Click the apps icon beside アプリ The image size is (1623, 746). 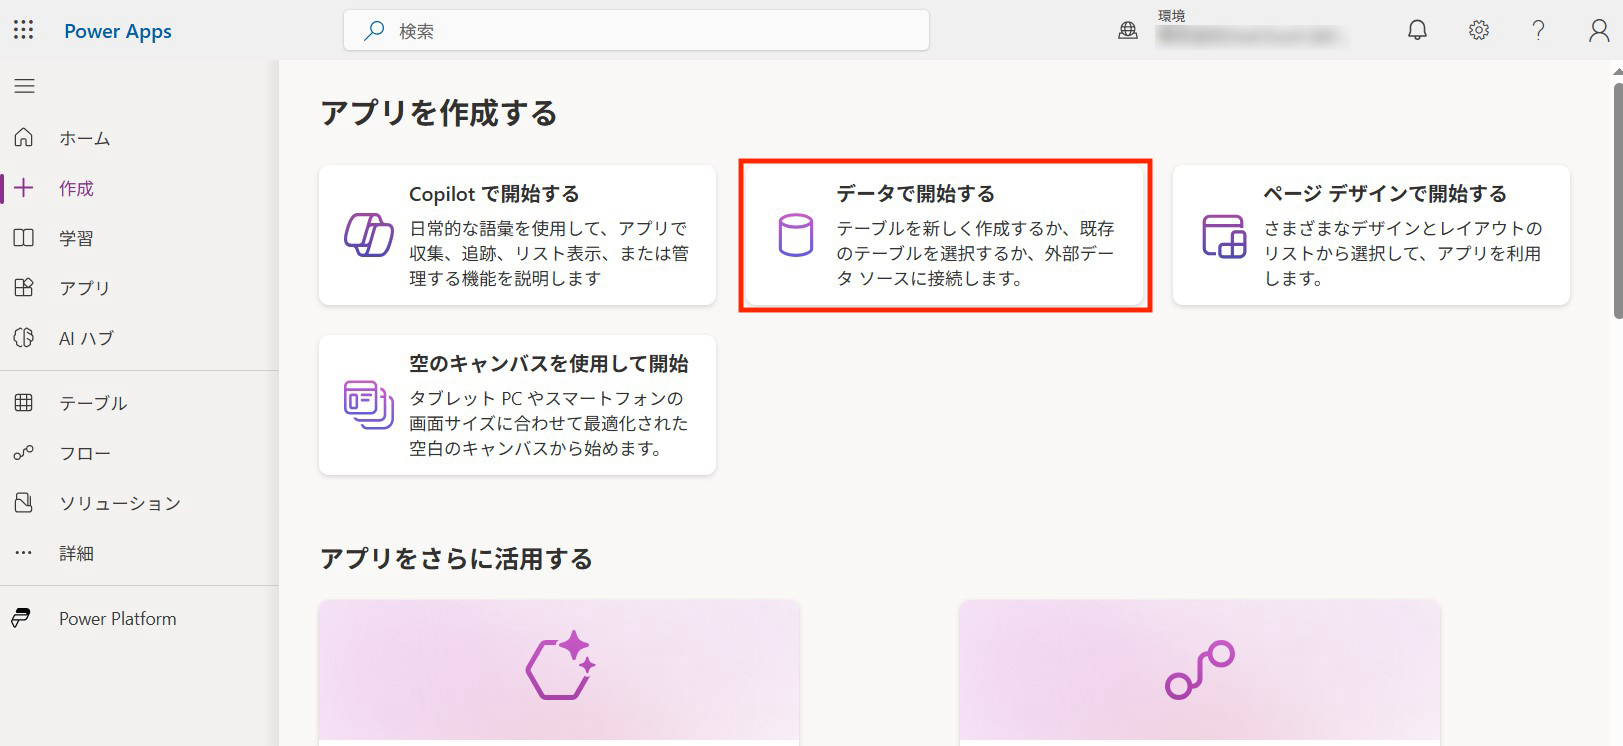coord(24,287)
